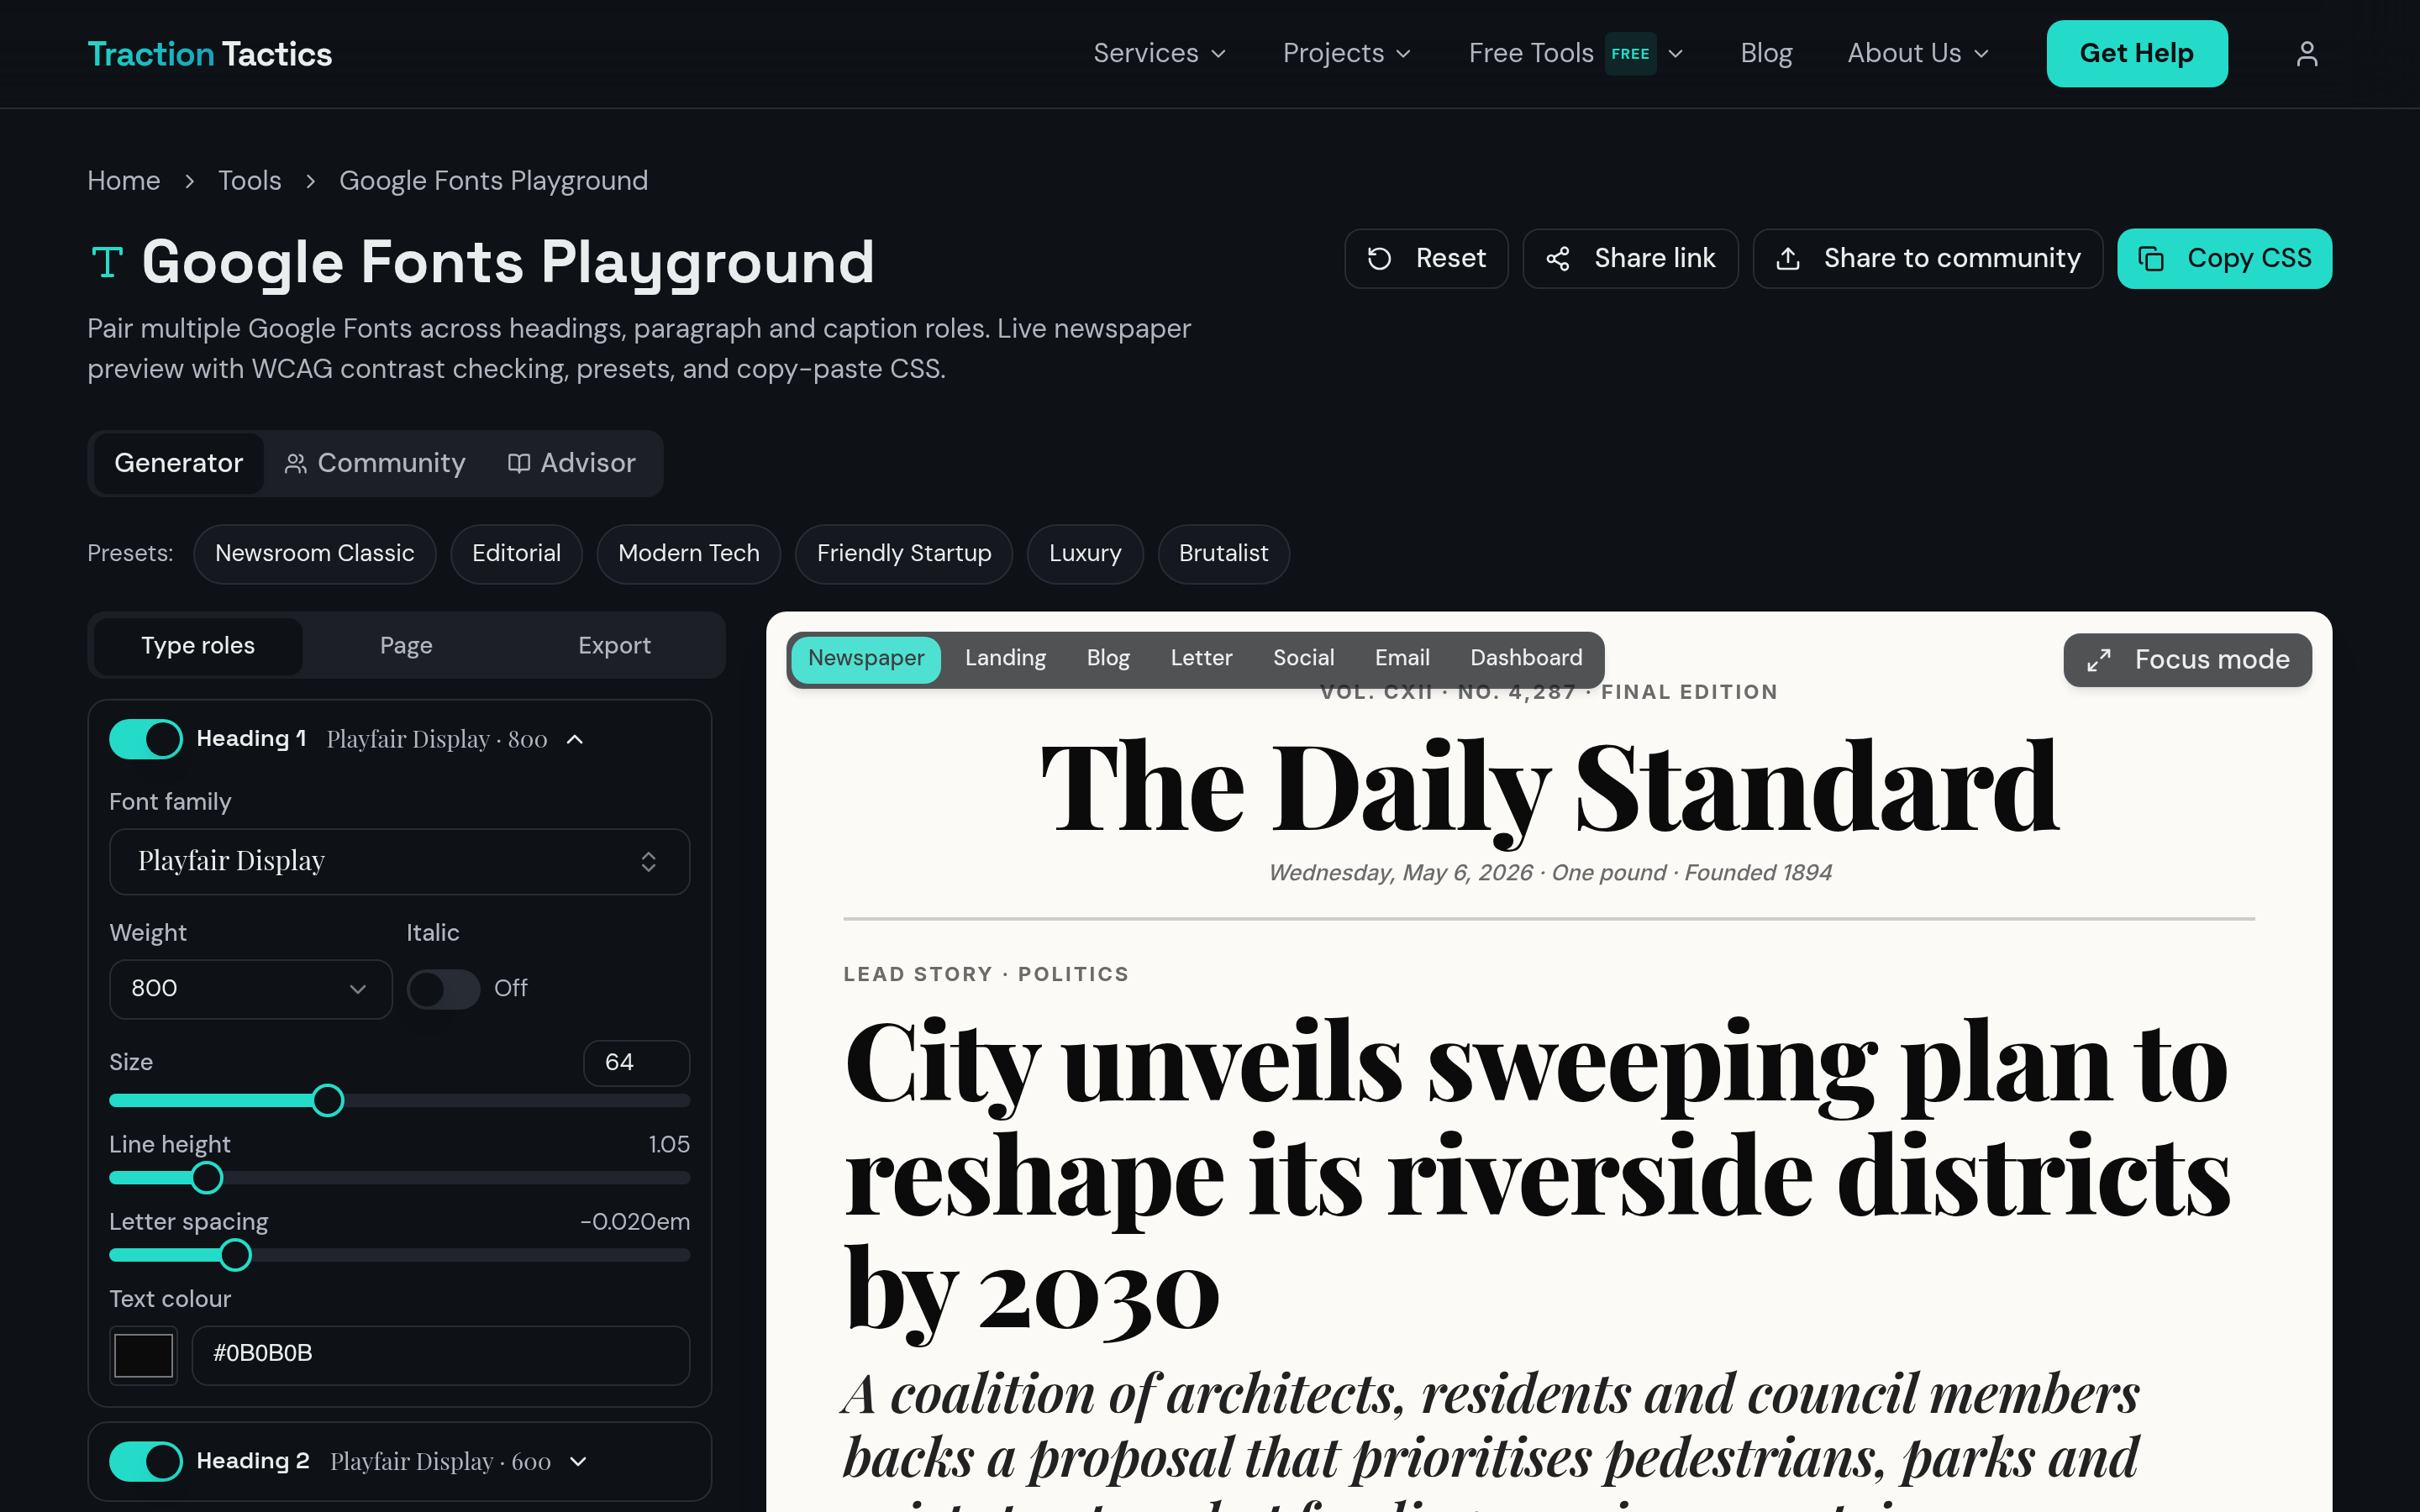Show the Dashboard preview
2420x1512 pixels.
click(1526, 659)
